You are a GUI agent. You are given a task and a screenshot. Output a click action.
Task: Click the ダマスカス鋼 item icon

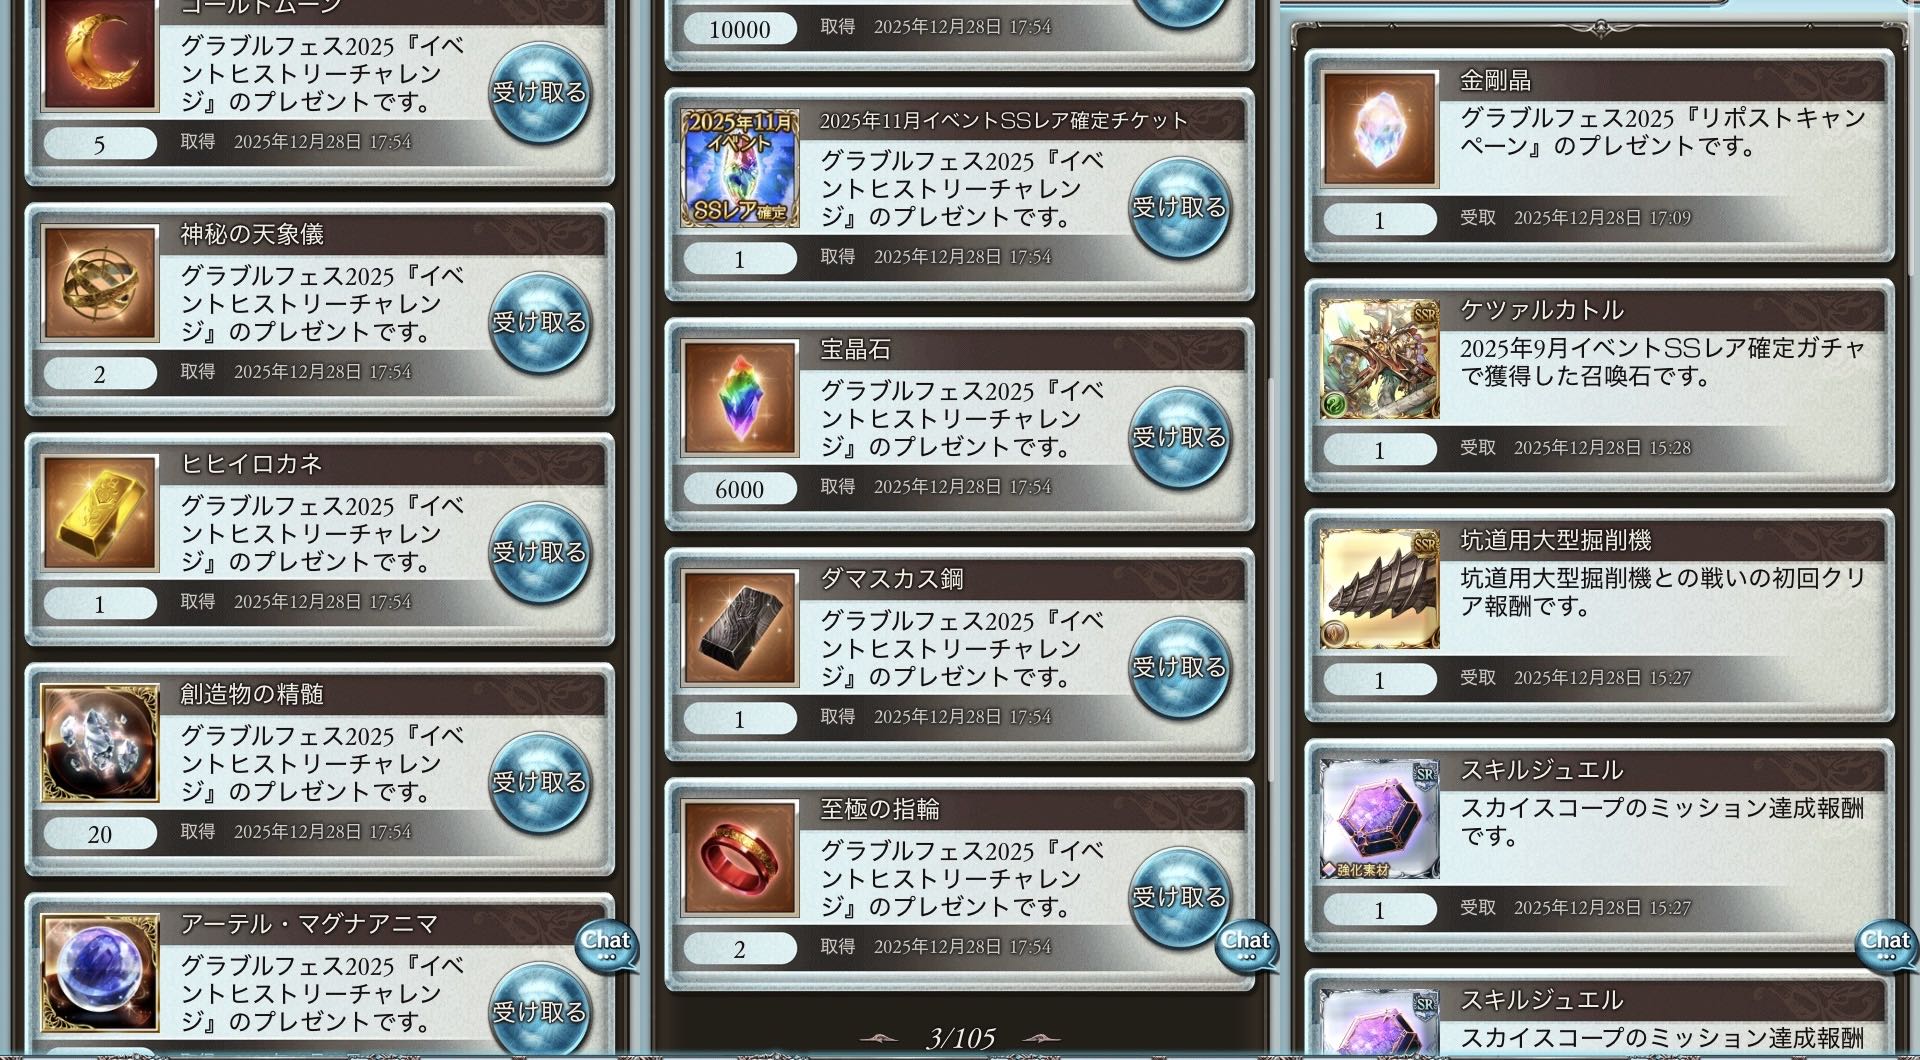[x=740, y=628]
